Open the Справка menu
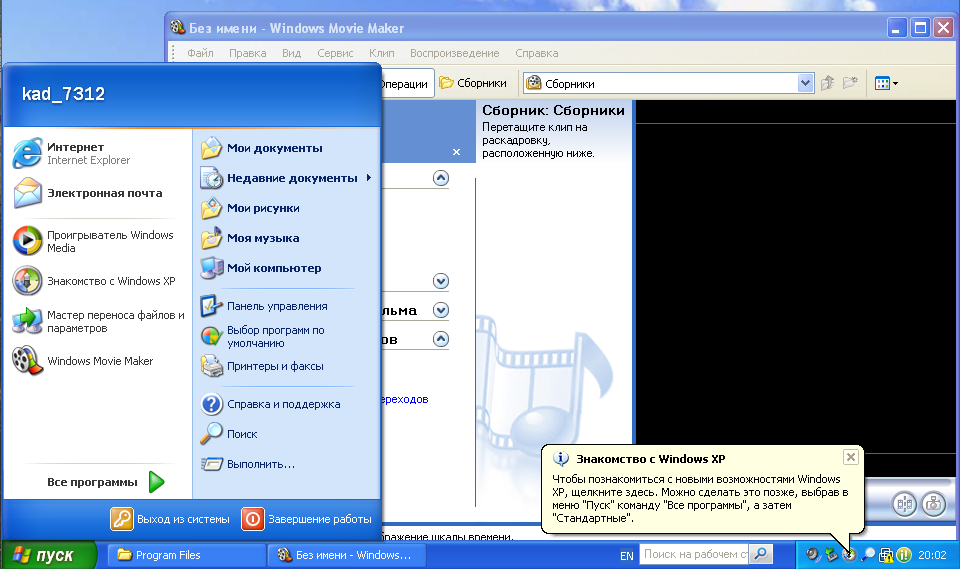This screenshot has width=960, height=569. coord(536,53)
